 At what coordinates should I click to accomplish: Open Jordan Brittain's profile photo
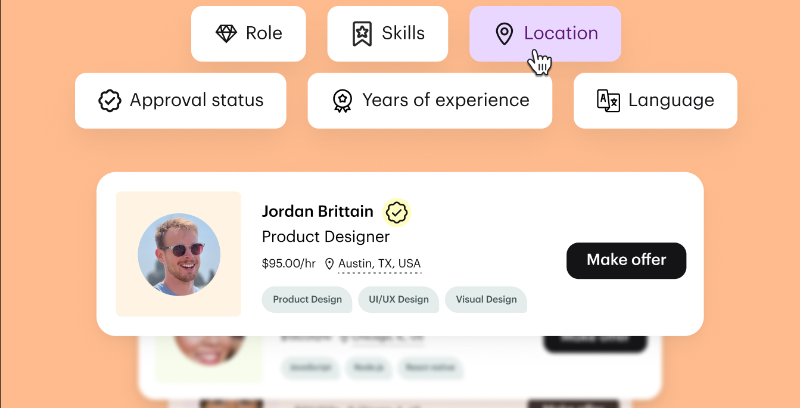click(179, 253)
